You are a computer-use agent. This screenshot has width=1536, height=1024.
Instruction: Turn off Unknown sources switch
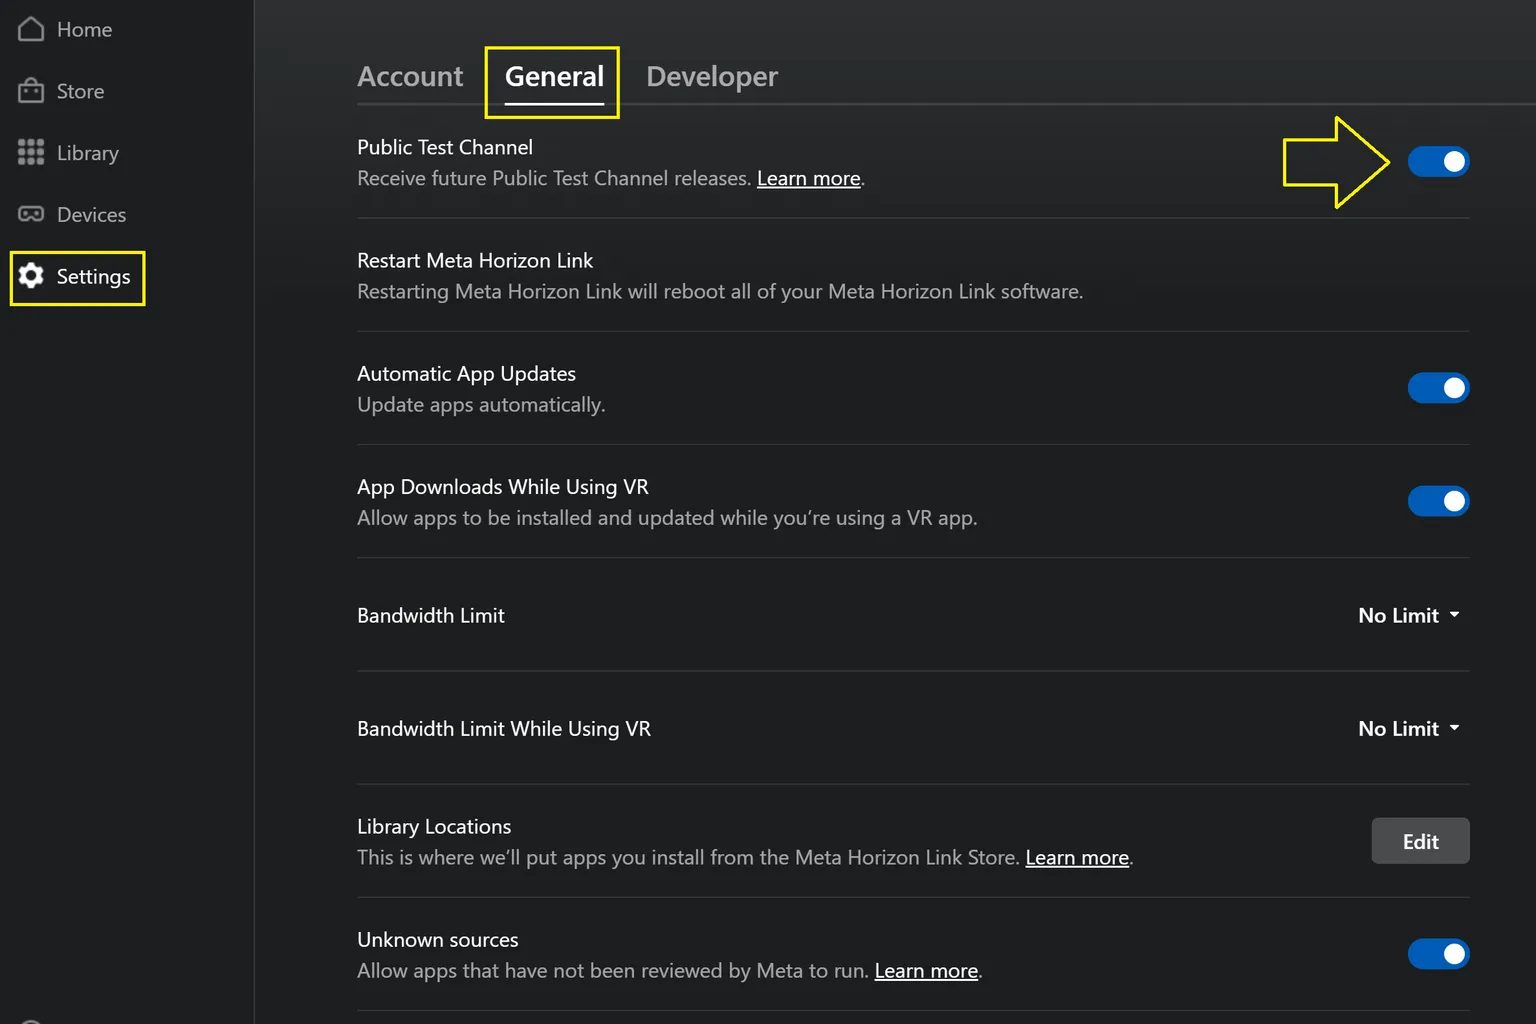pyautogui.click(x=1438, y=954)
